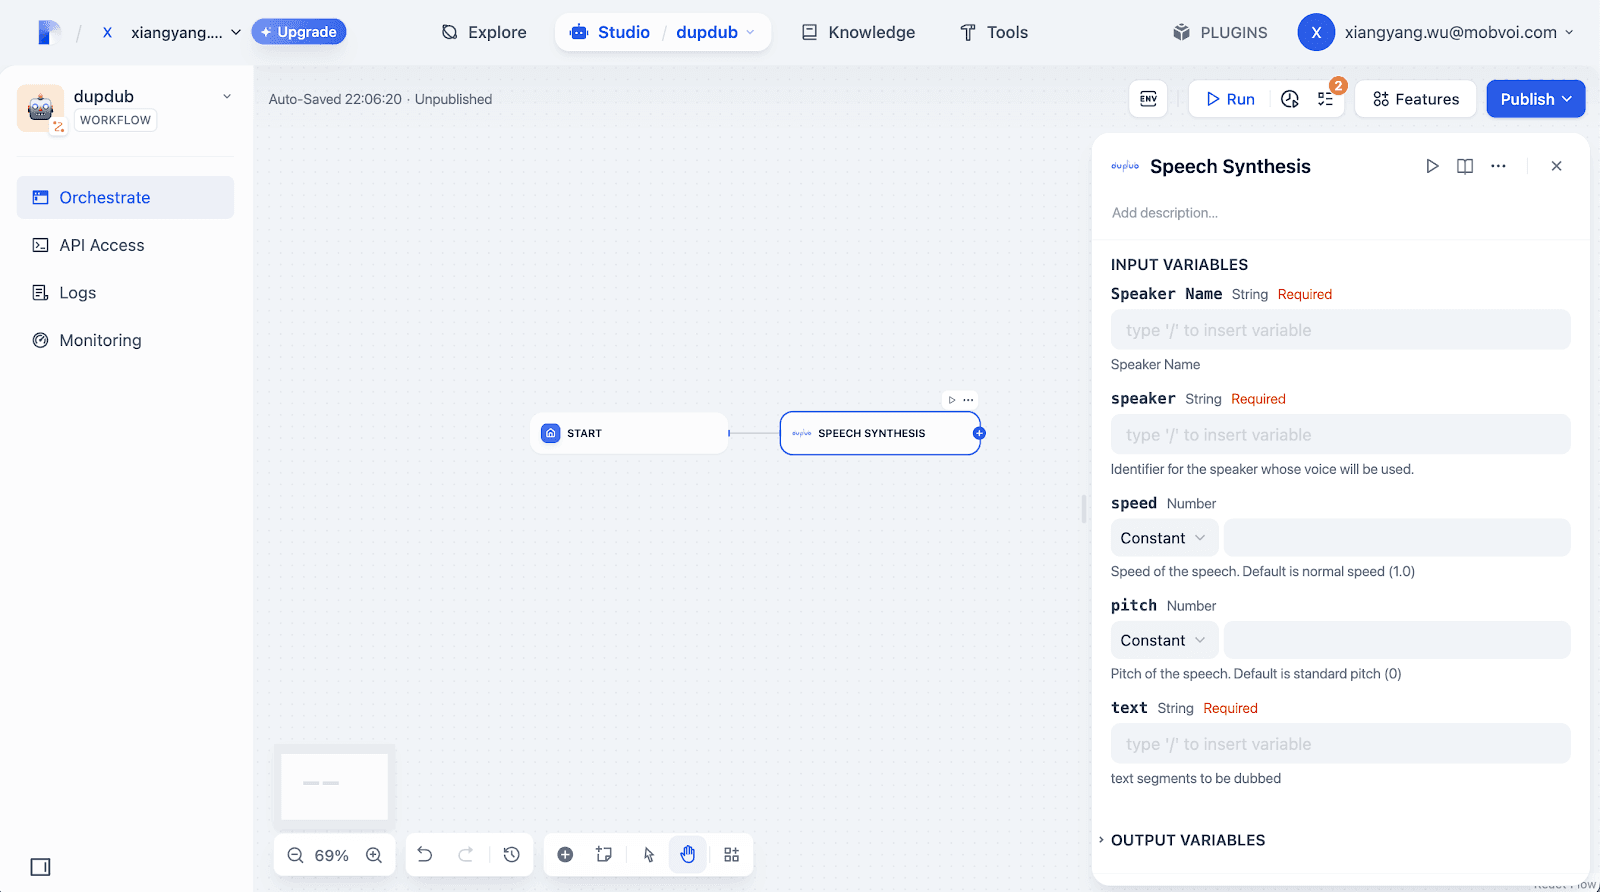The width and height of the screenshot is (1600, 892).
Task: Click the Publish button
Action: [x=1536, y=99]
